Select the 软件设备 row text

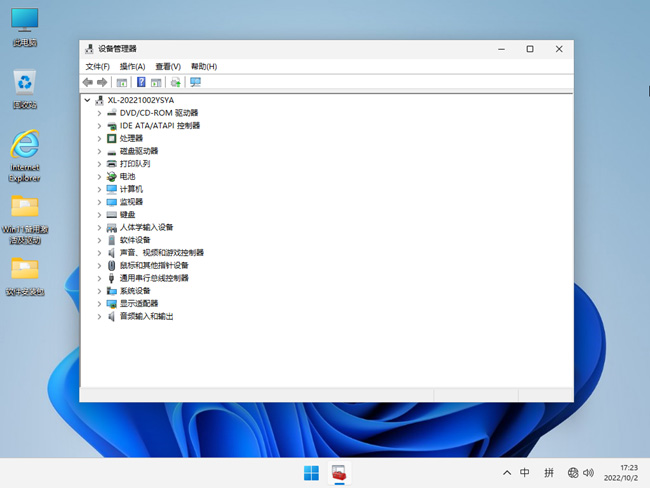(x=135, y=240)
